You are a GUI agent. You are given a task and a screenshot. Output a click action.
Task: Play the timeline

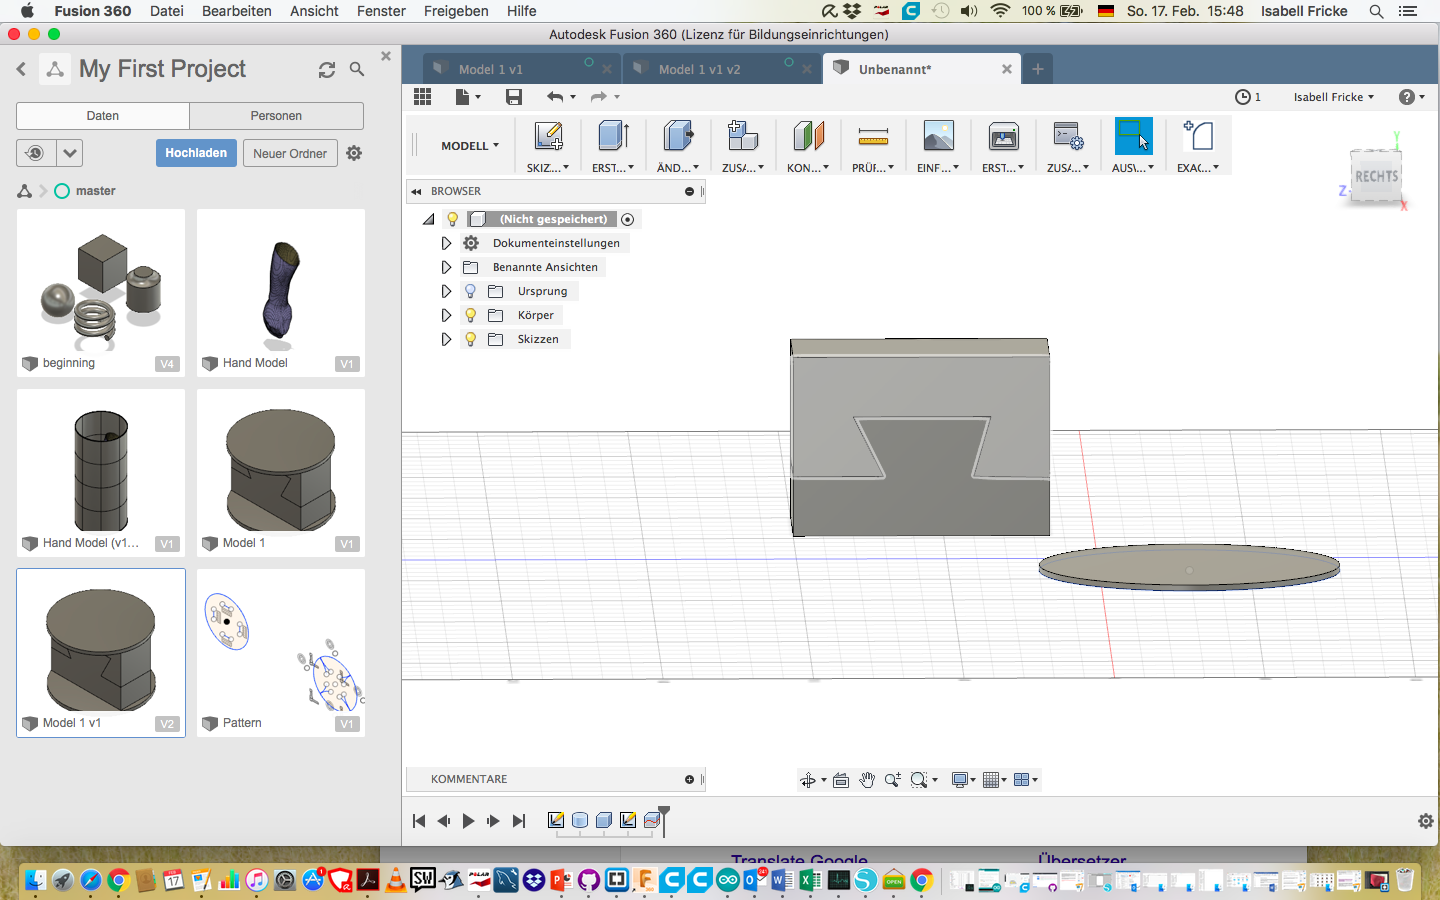coord(468,821)
